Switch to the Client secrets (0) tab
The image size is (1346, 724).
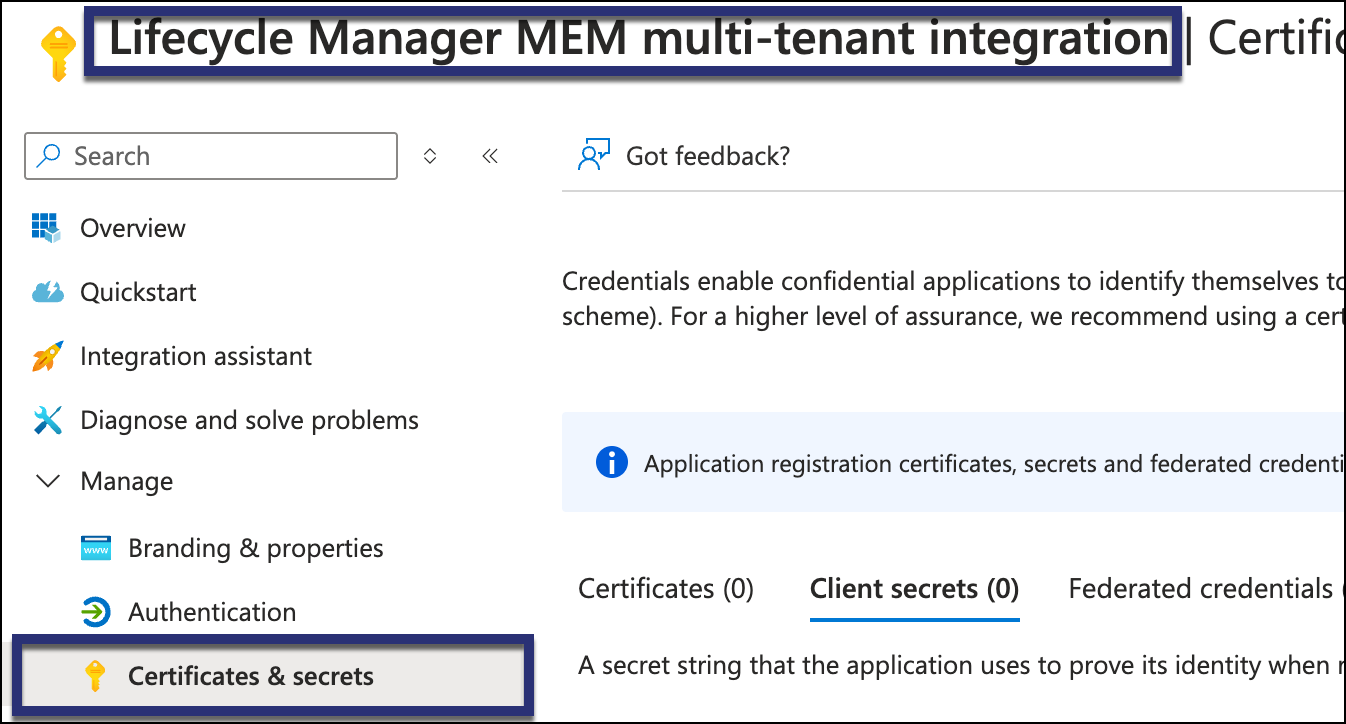914,588
